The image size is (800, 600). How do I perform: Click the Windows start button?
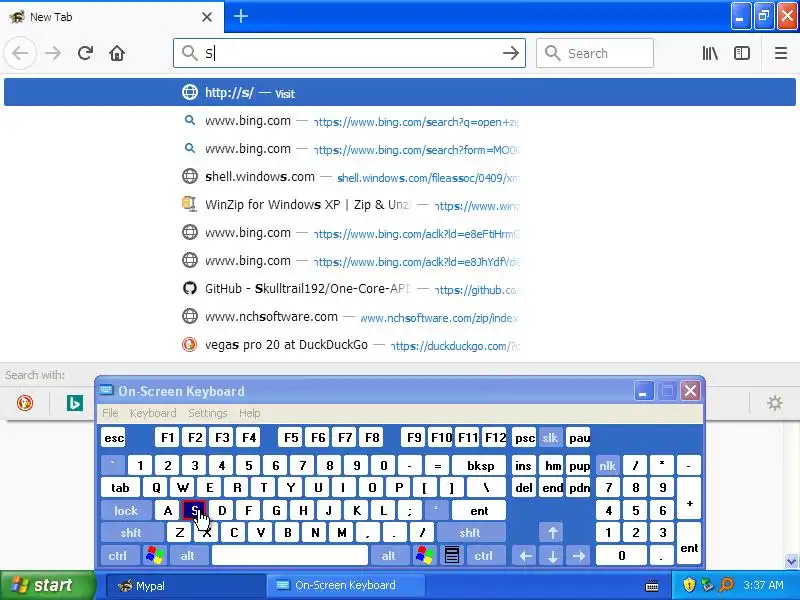coord(47,585)
